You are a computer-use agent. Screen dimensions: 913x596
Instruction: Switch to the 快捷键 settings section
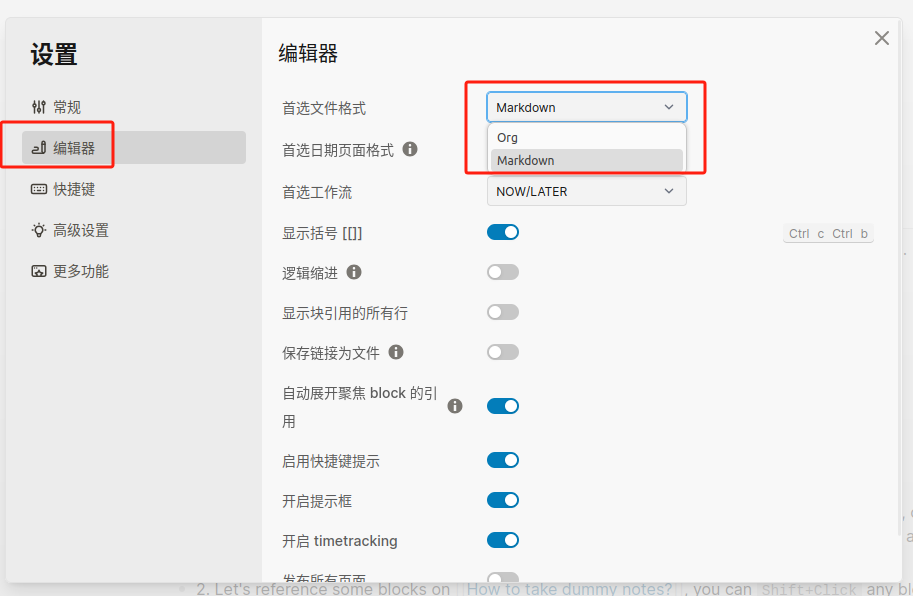click(75, 188)
